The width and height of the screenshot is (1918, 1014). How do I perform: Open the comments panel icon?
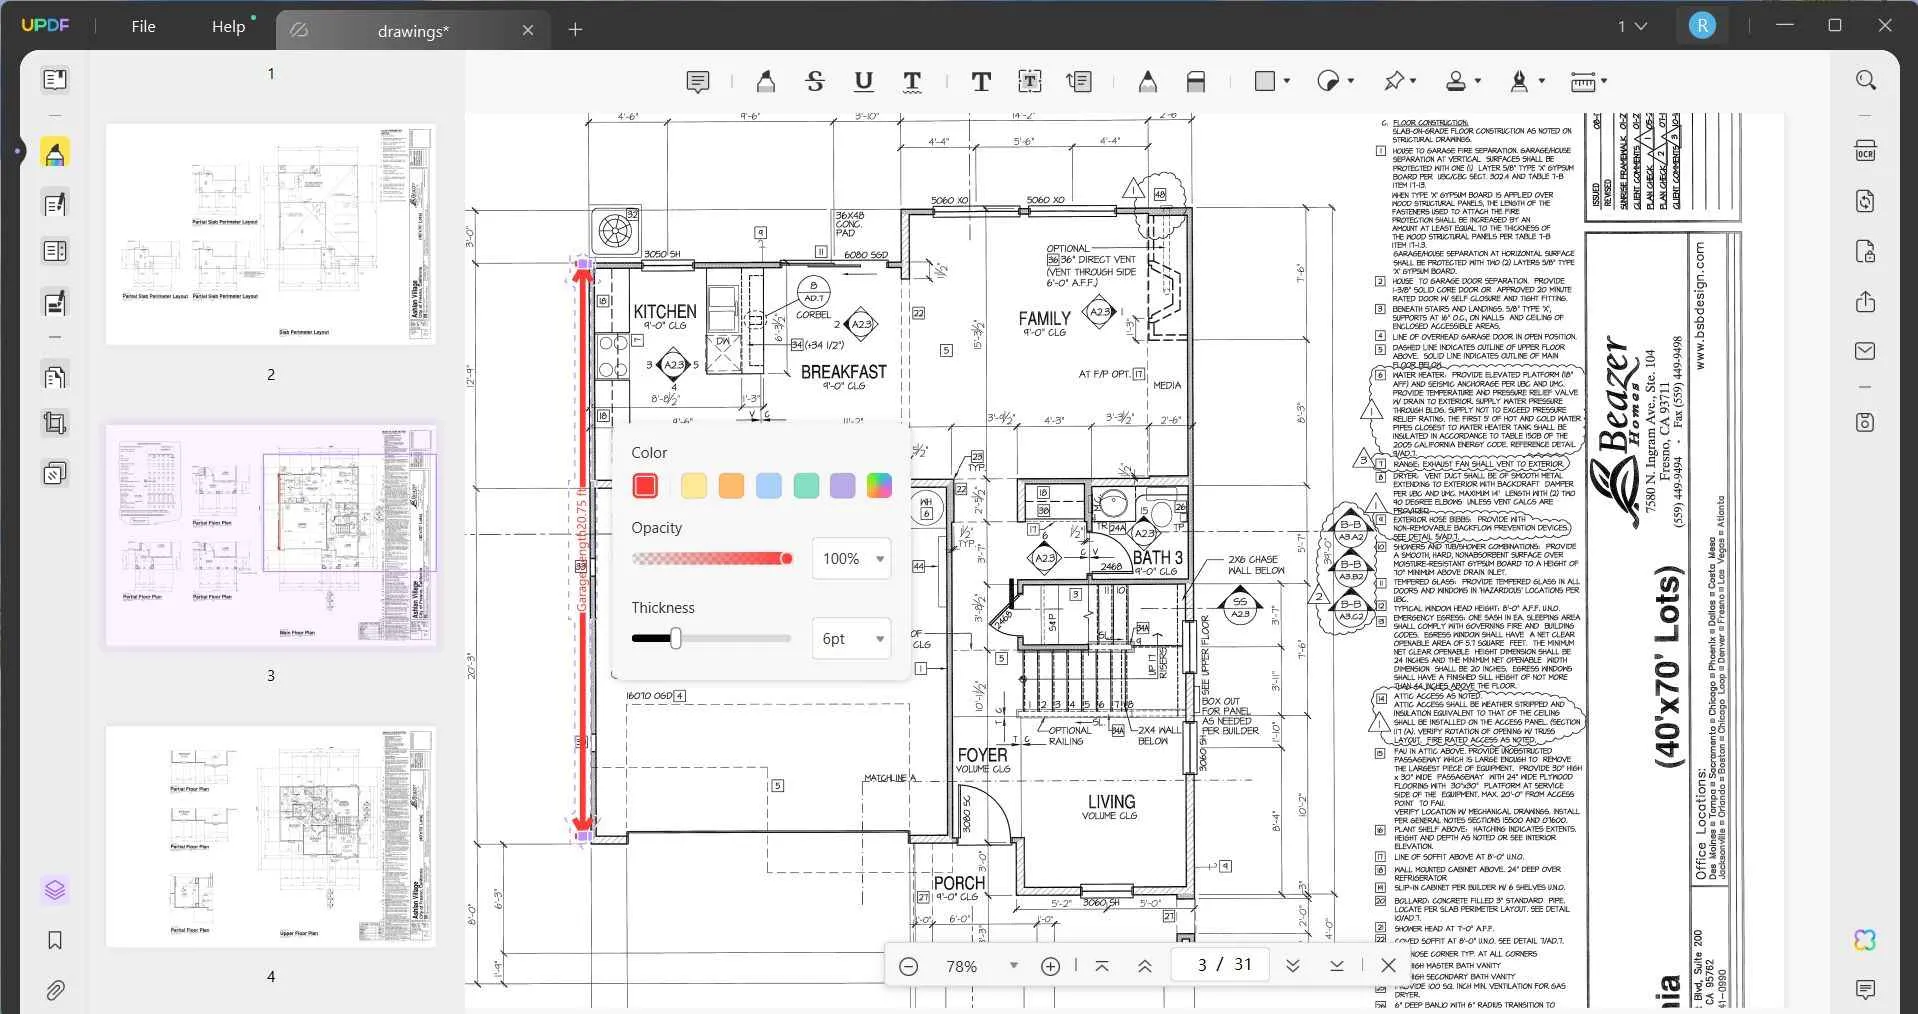[x=1865, y=990]
